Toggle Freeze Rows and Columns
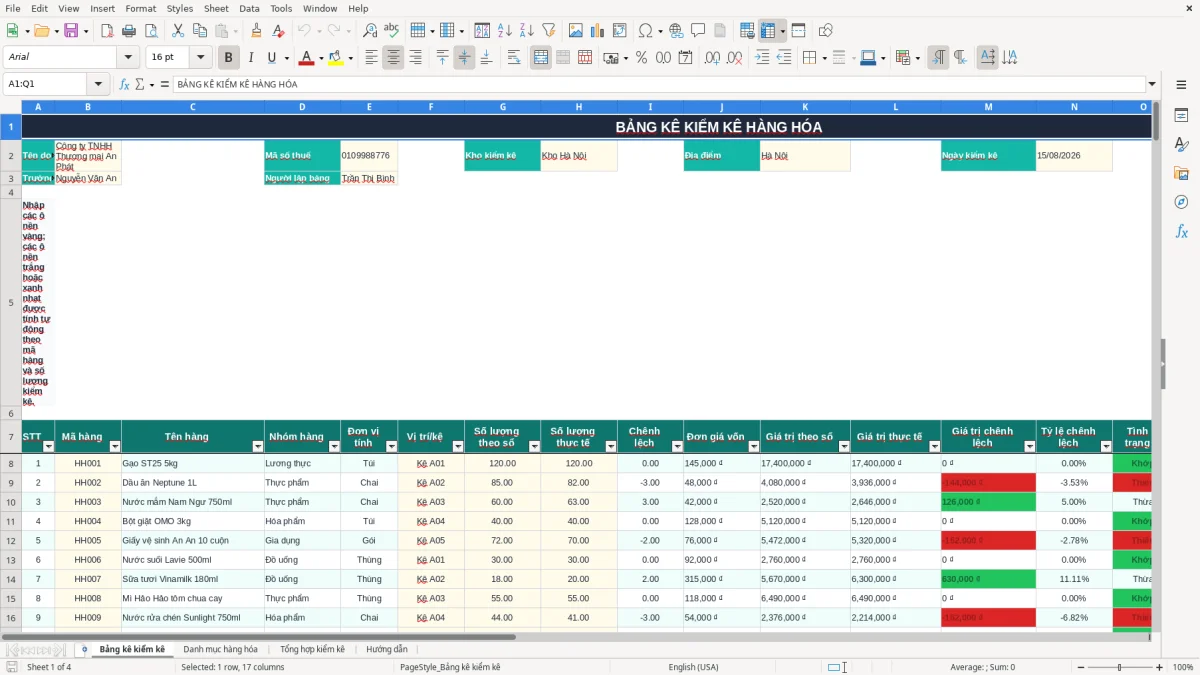 768,31
